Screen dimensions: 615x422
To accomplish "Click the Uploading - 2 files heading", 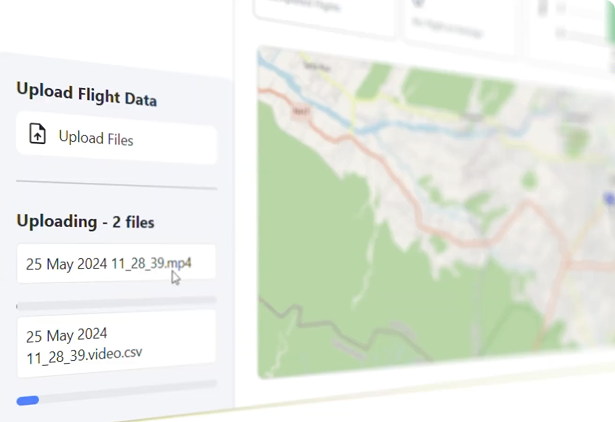I will pos(85,220).
